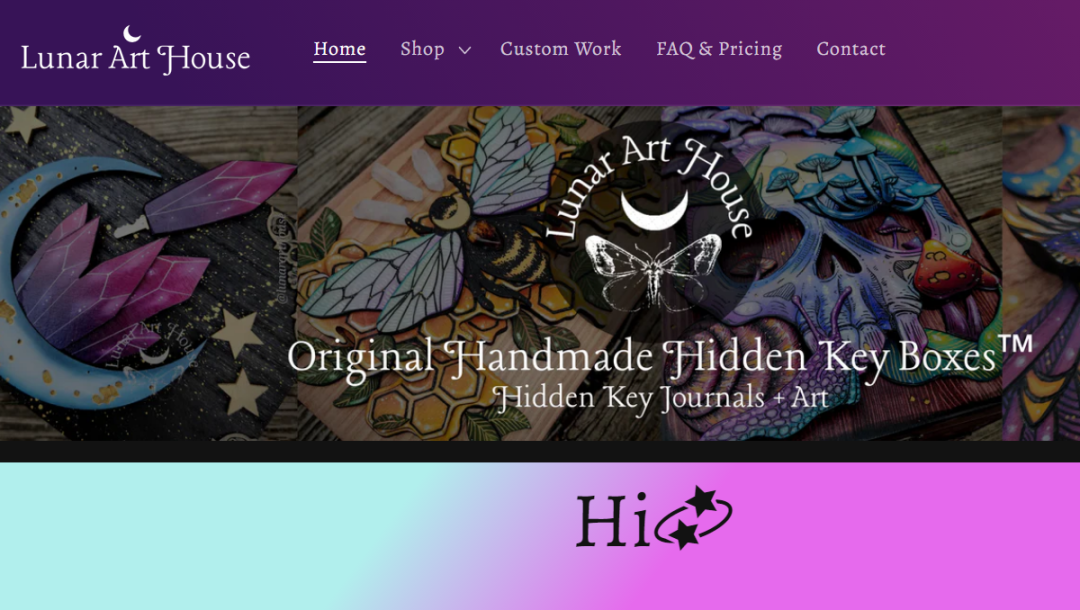Click the Hi heading text
1080x610 pixels.
click(612, 520)
